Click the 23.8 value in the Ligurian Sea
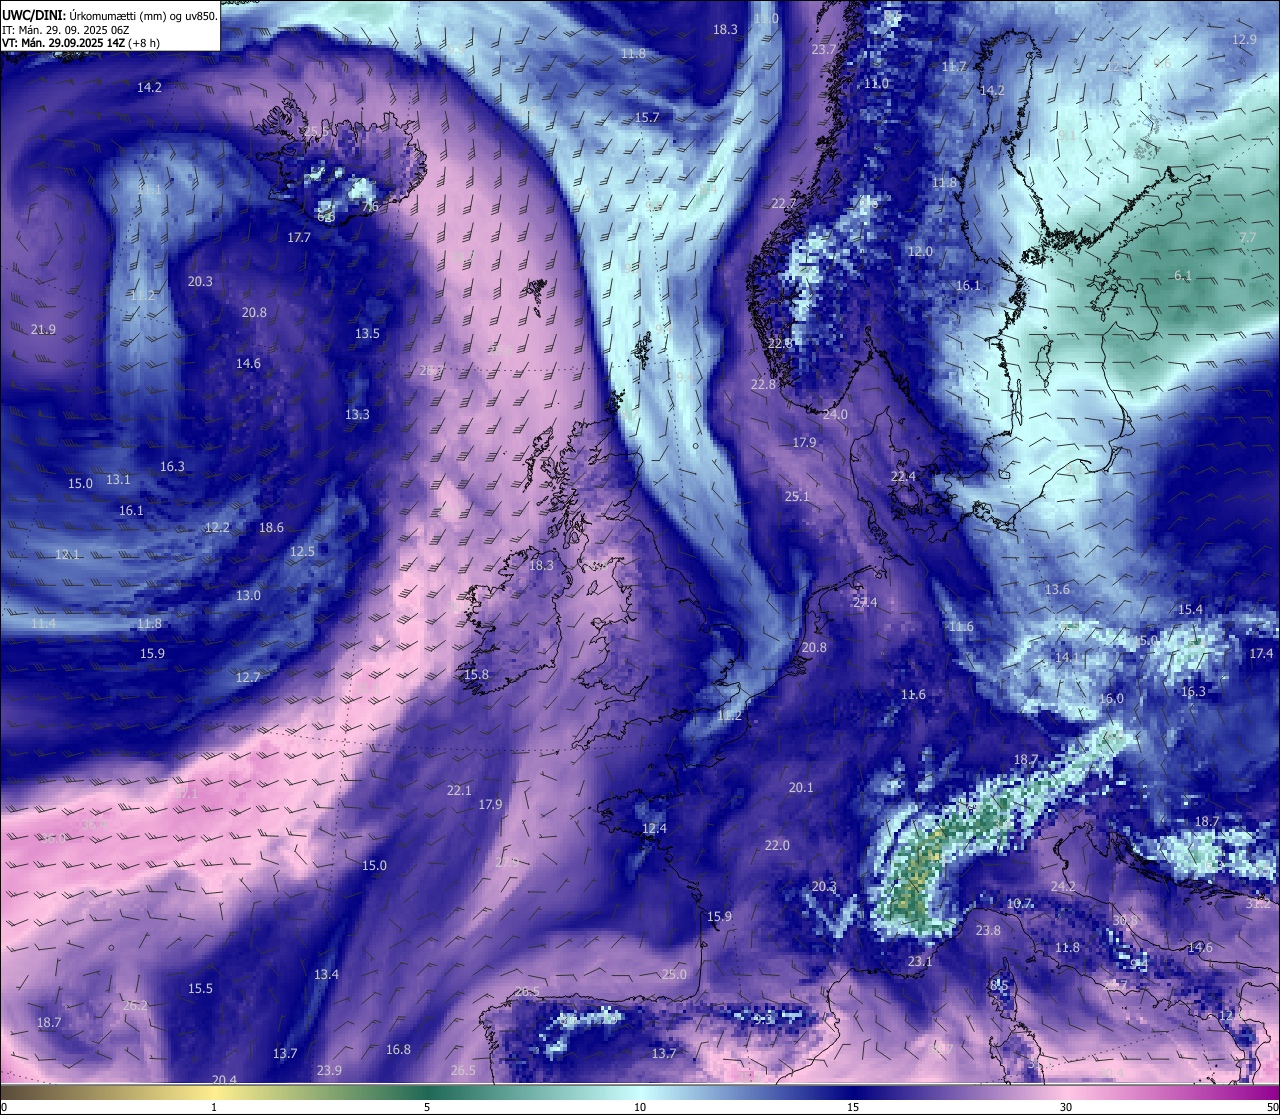The image size is (1280, 1115). click(x=987, y=931)
